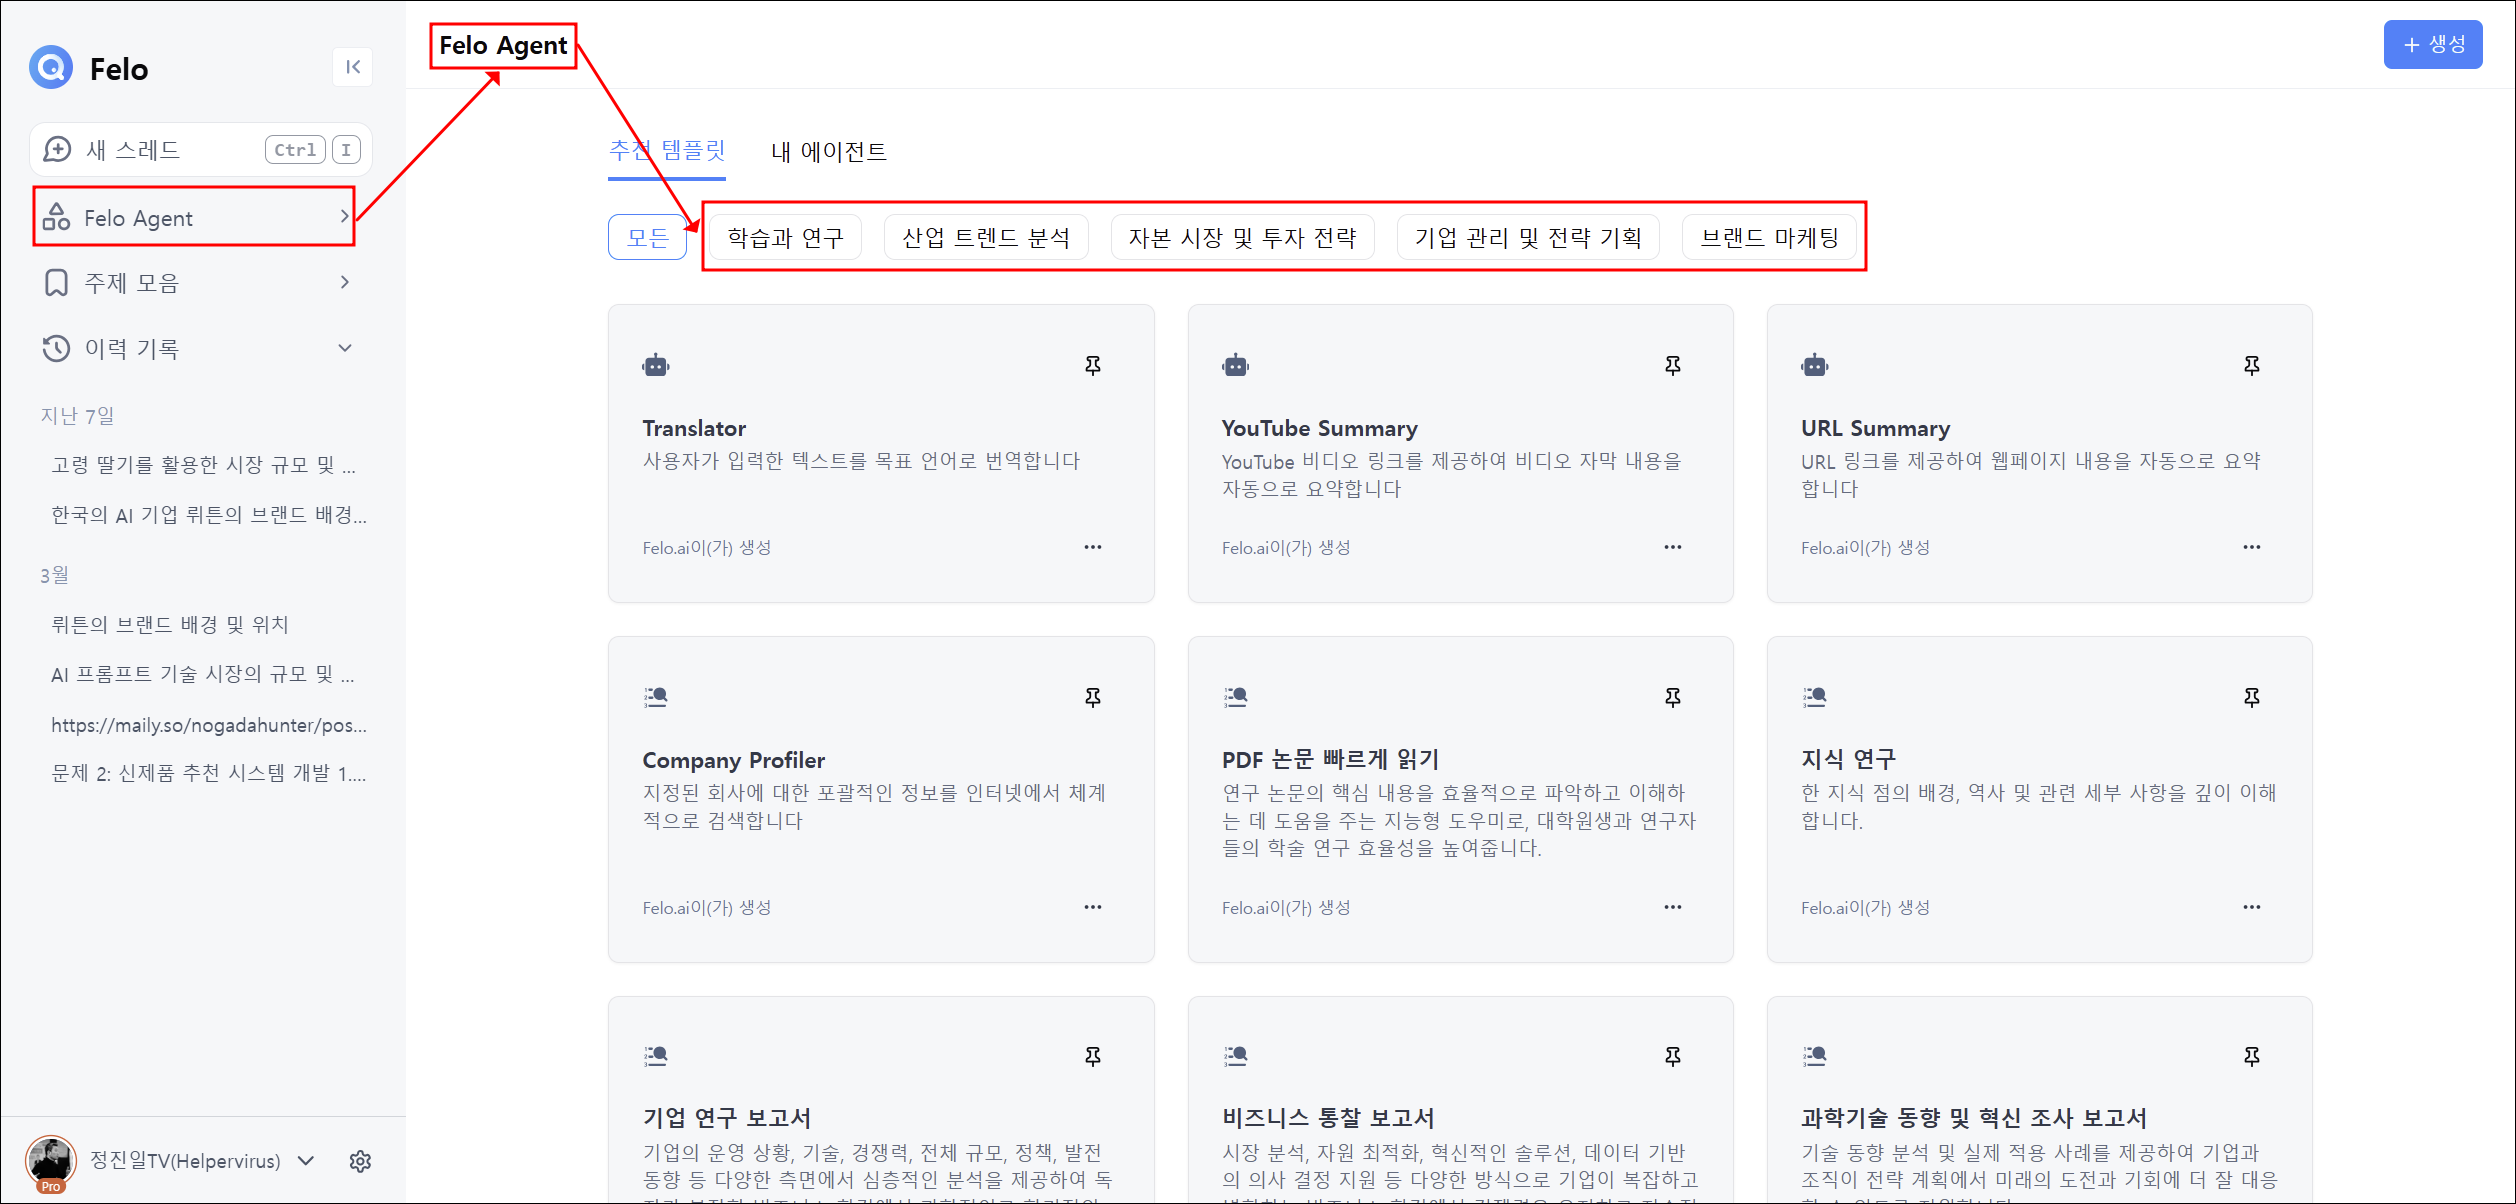The width and height of the screenshot is (2516, 1204).
Task: Pin the 비즈니스 통찰 보고서 card
Action: tap(1673, 1057)
